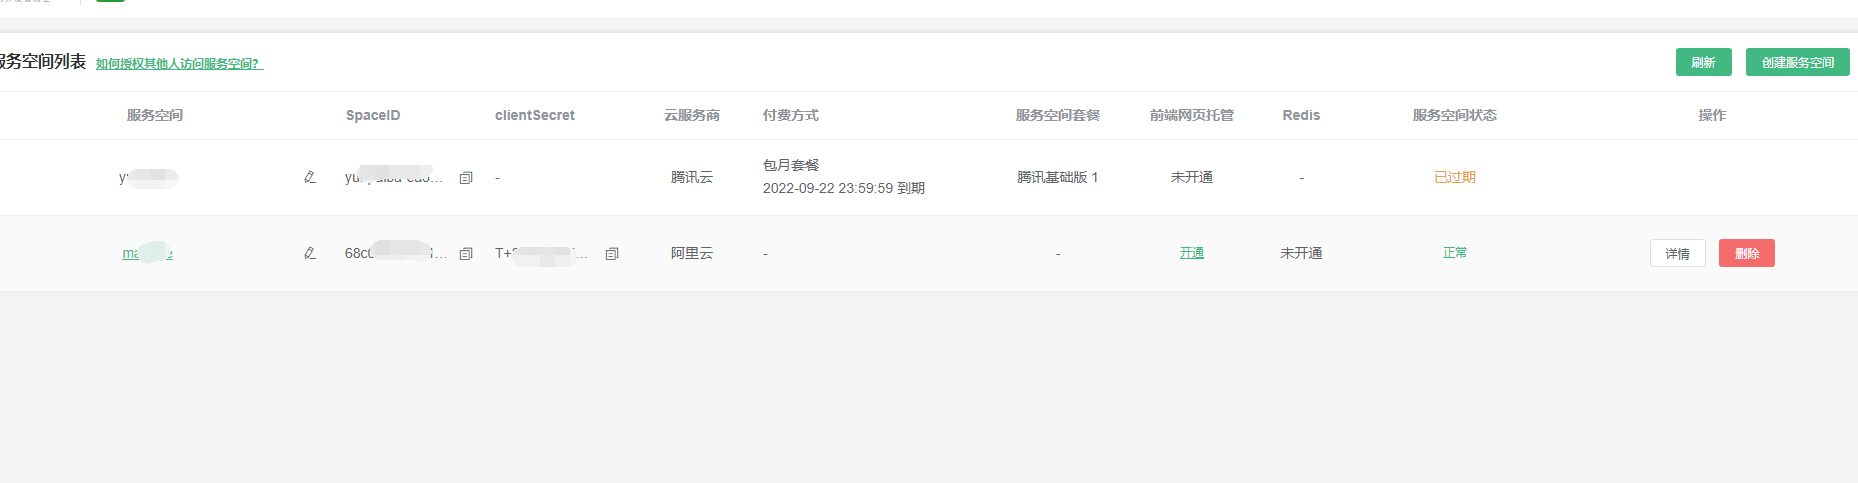Click the 2022-09-22 23:59:59 到期 text
Viewport: 1858px width, 483px height.
[x=844, y=188]
